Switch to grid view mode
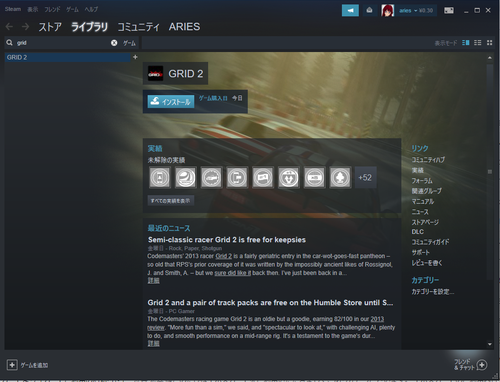500x382 pixels. pyautogui.click(x=489, y=43)
